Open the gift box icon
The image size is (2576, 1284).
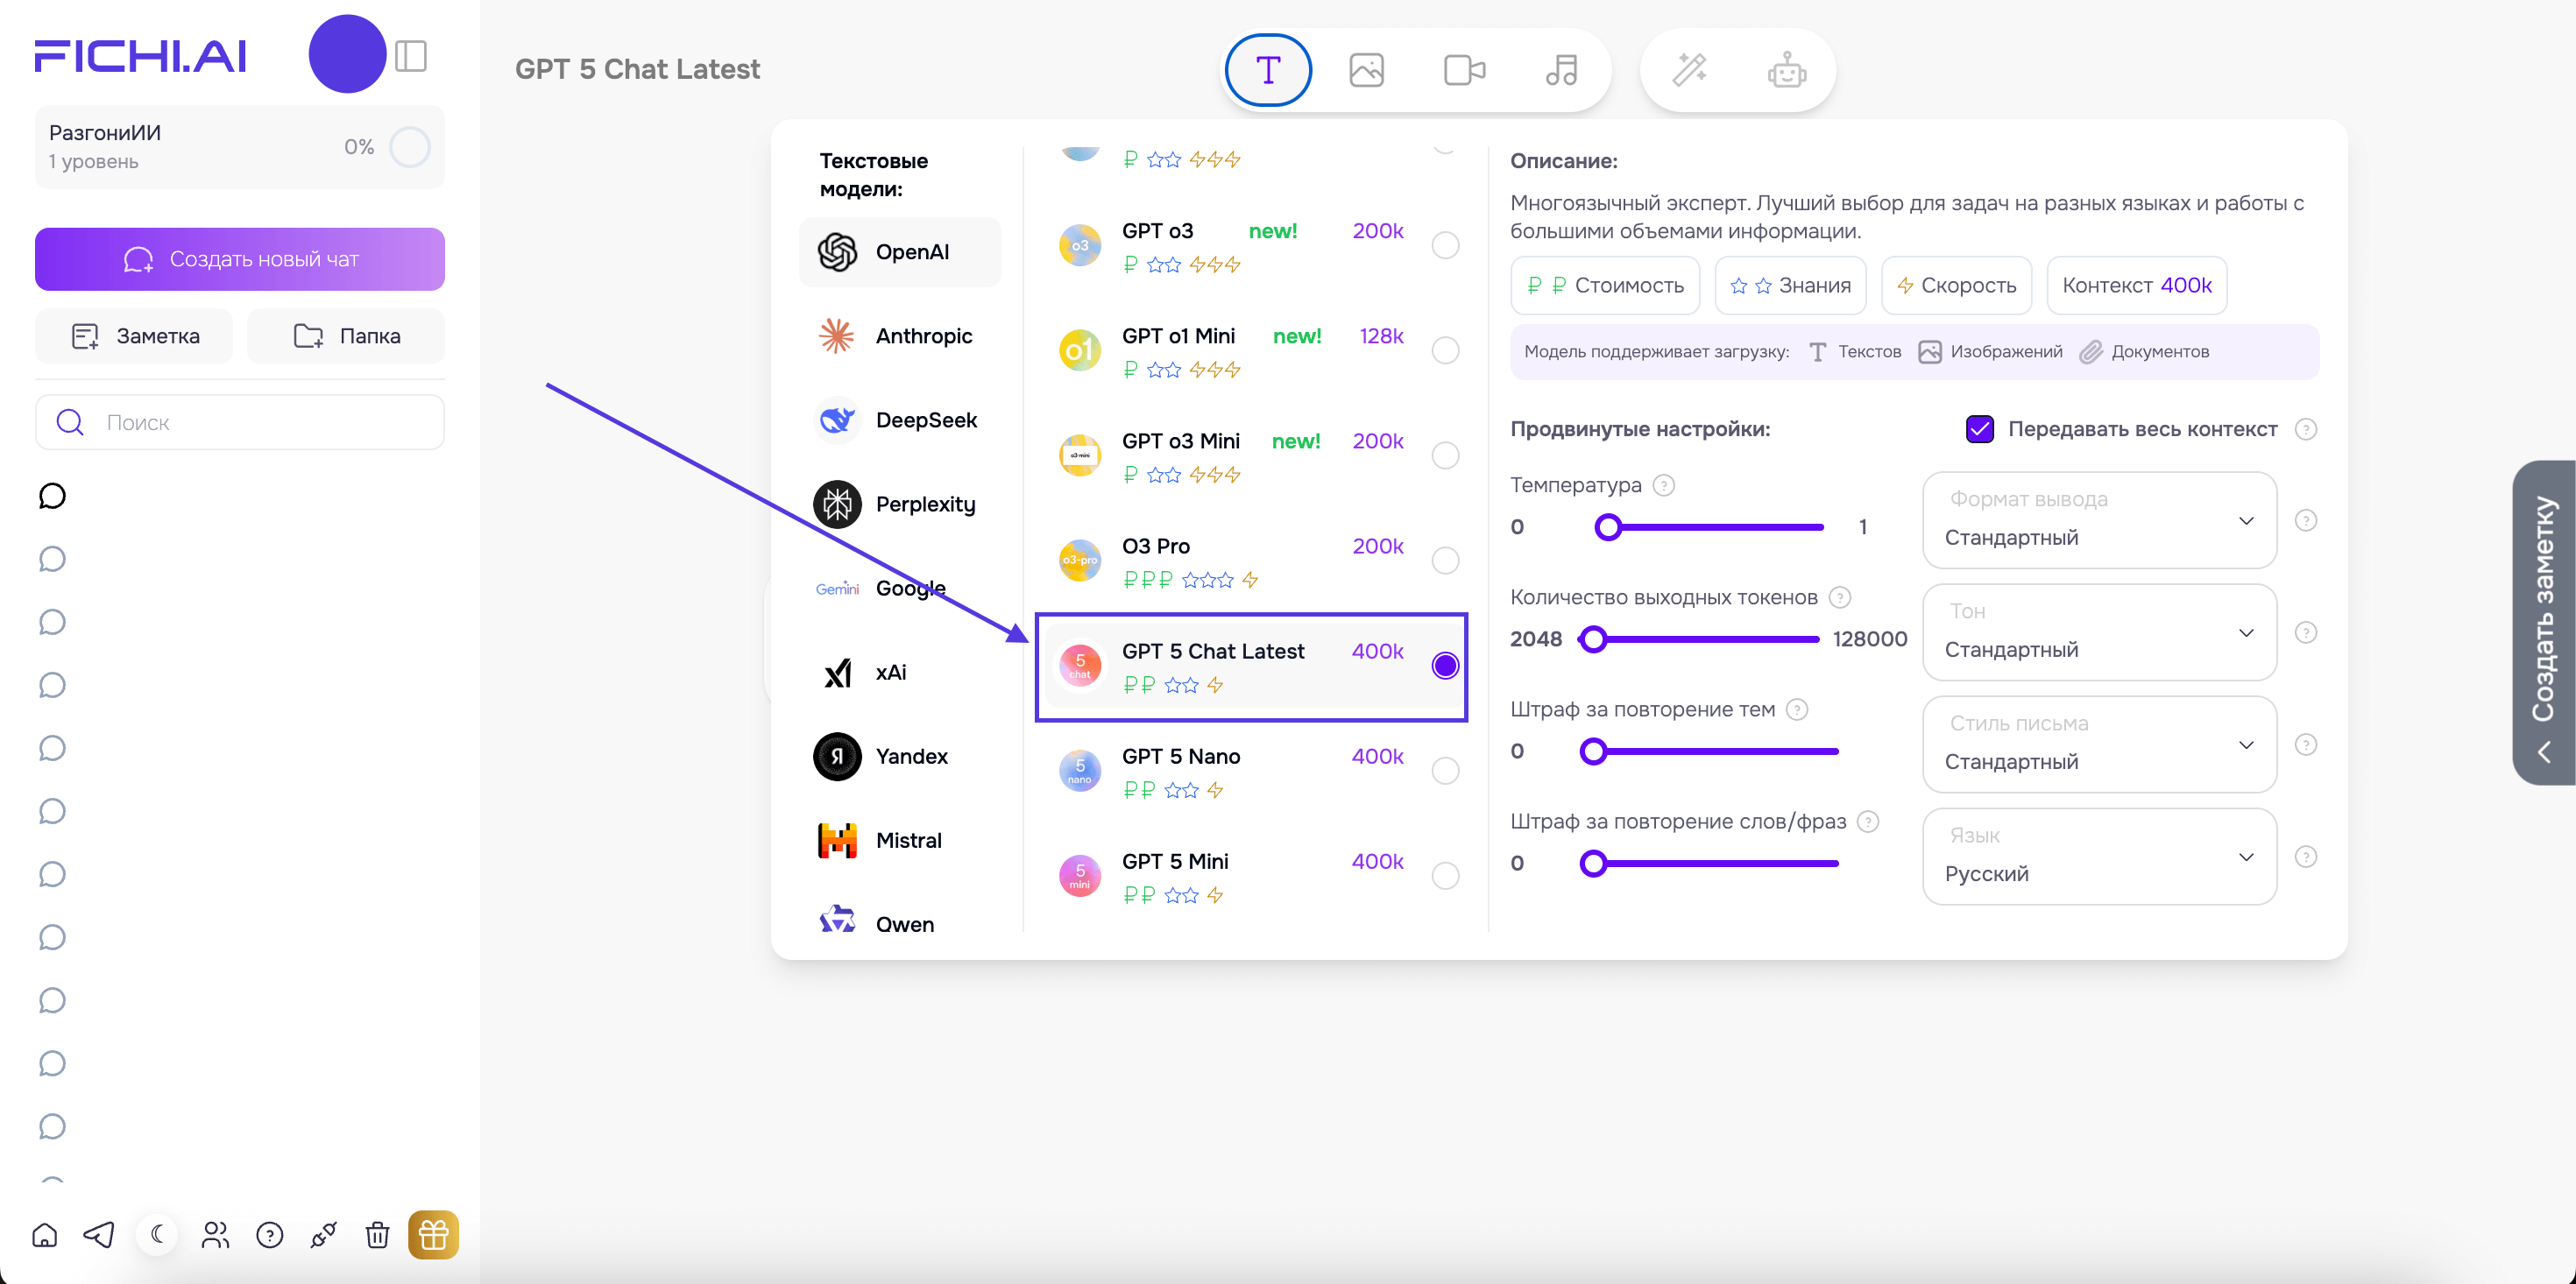coord(433,1235)
